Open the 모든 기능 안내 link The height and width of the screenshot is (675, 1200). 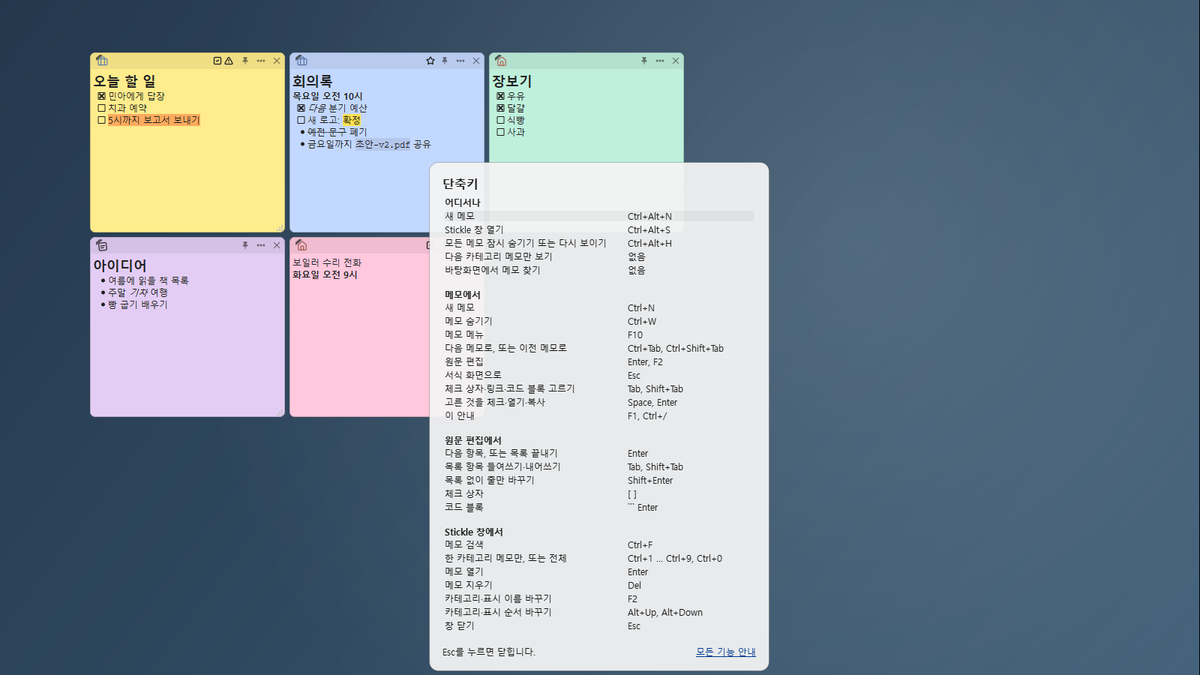pyautogui.click(x=726, y=652)
